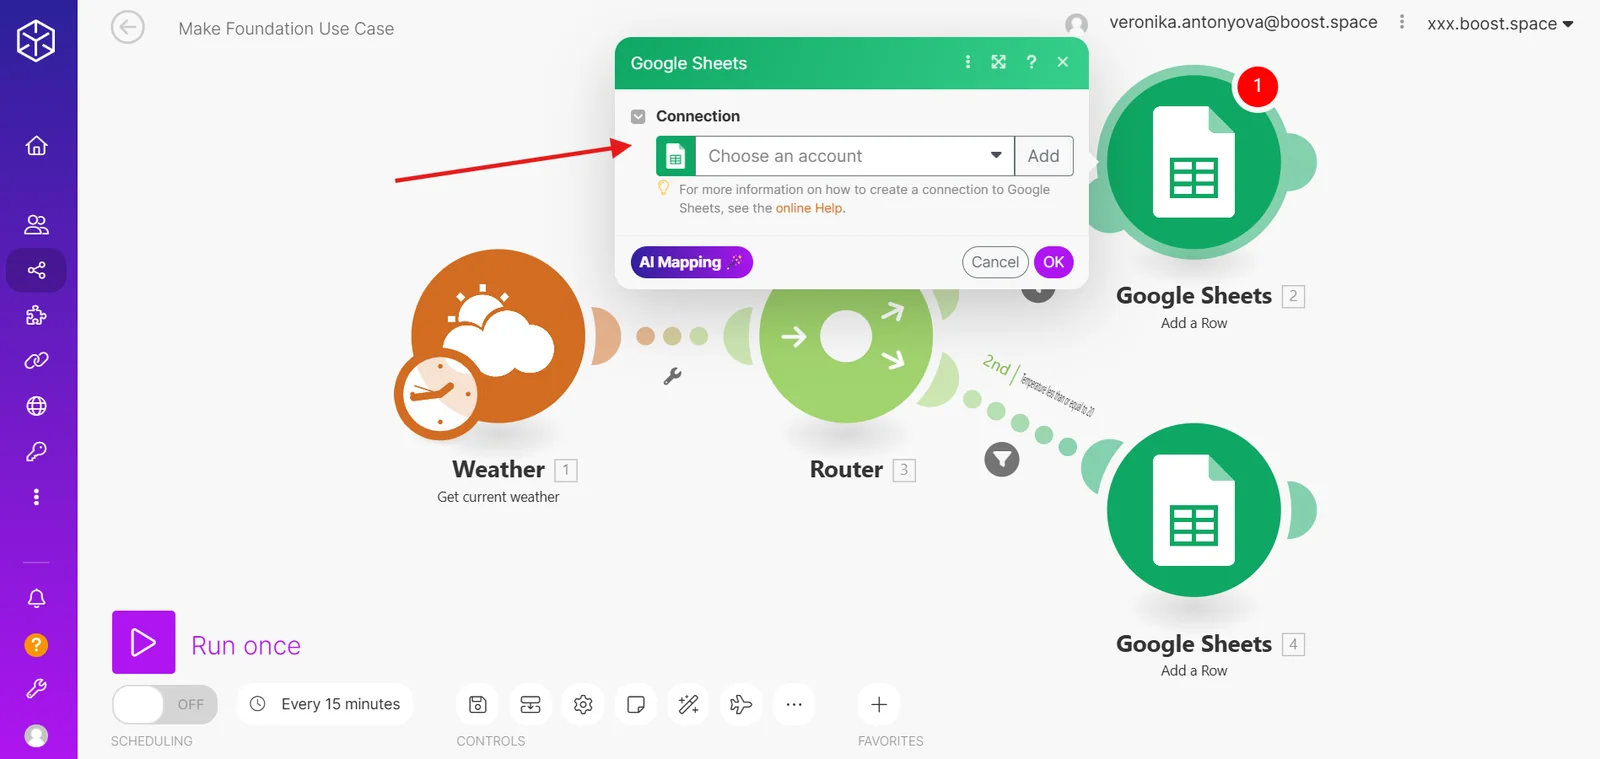The width and height of the screenshot is (1600, 759).
Task: Open the Webhooks globe icon in the sidebar
Action: (x=37, y=406)
